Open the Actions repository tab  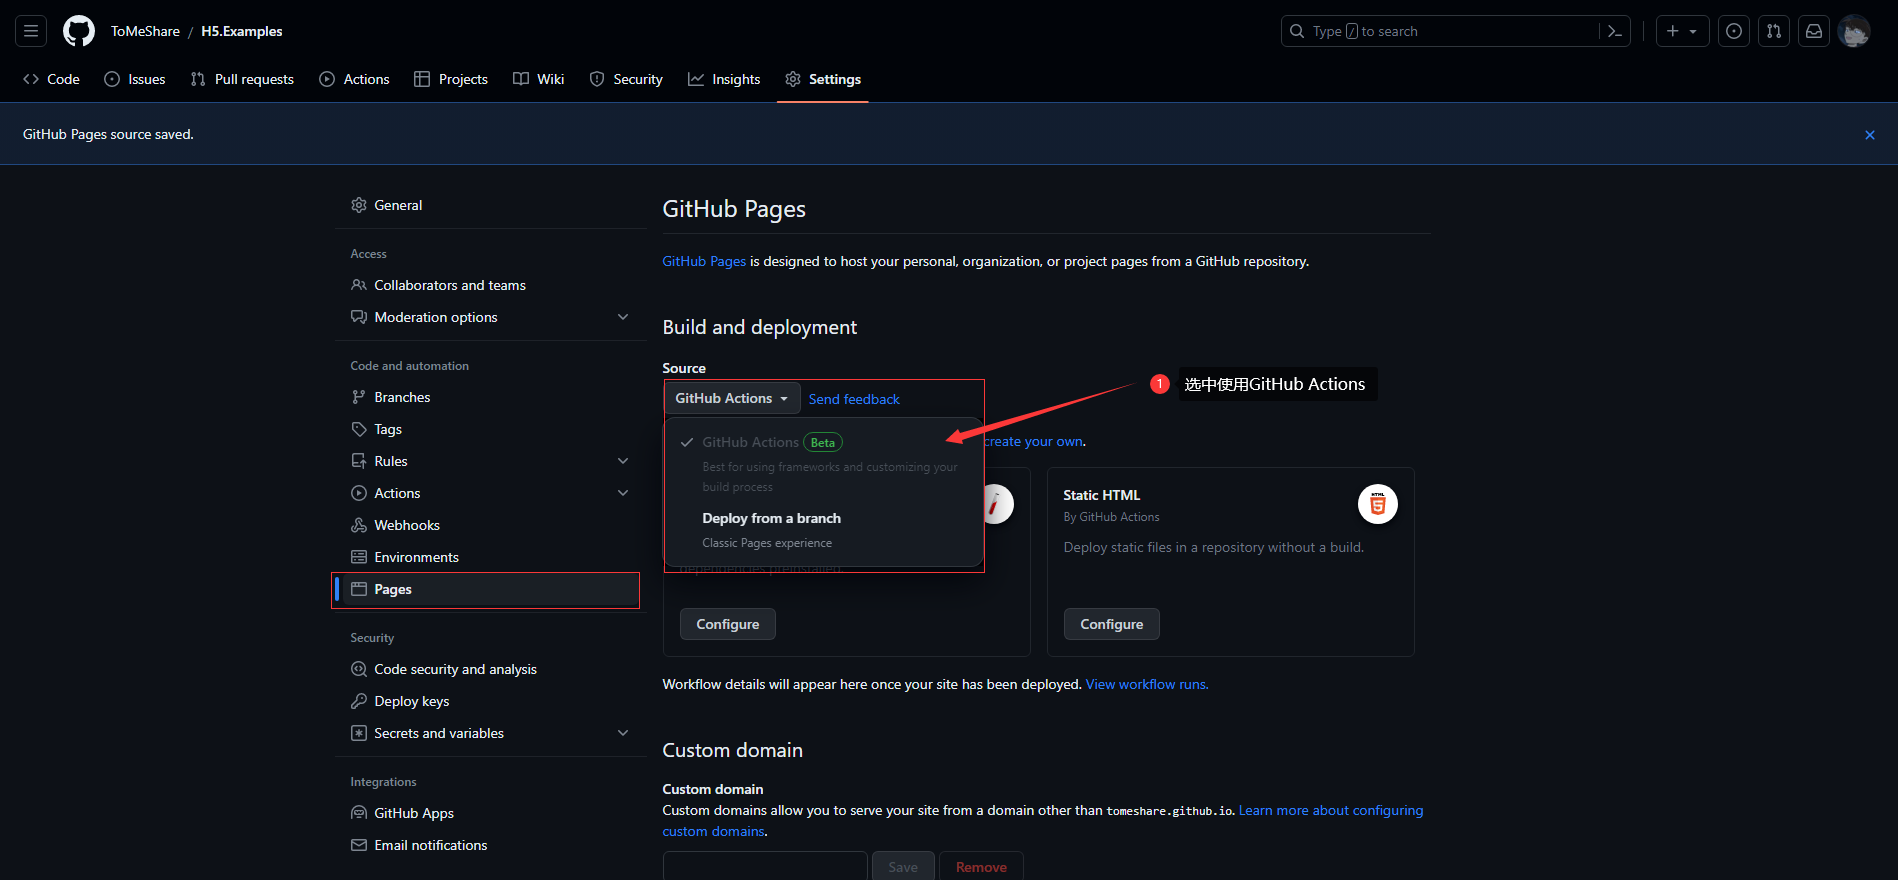click(354, 79)
